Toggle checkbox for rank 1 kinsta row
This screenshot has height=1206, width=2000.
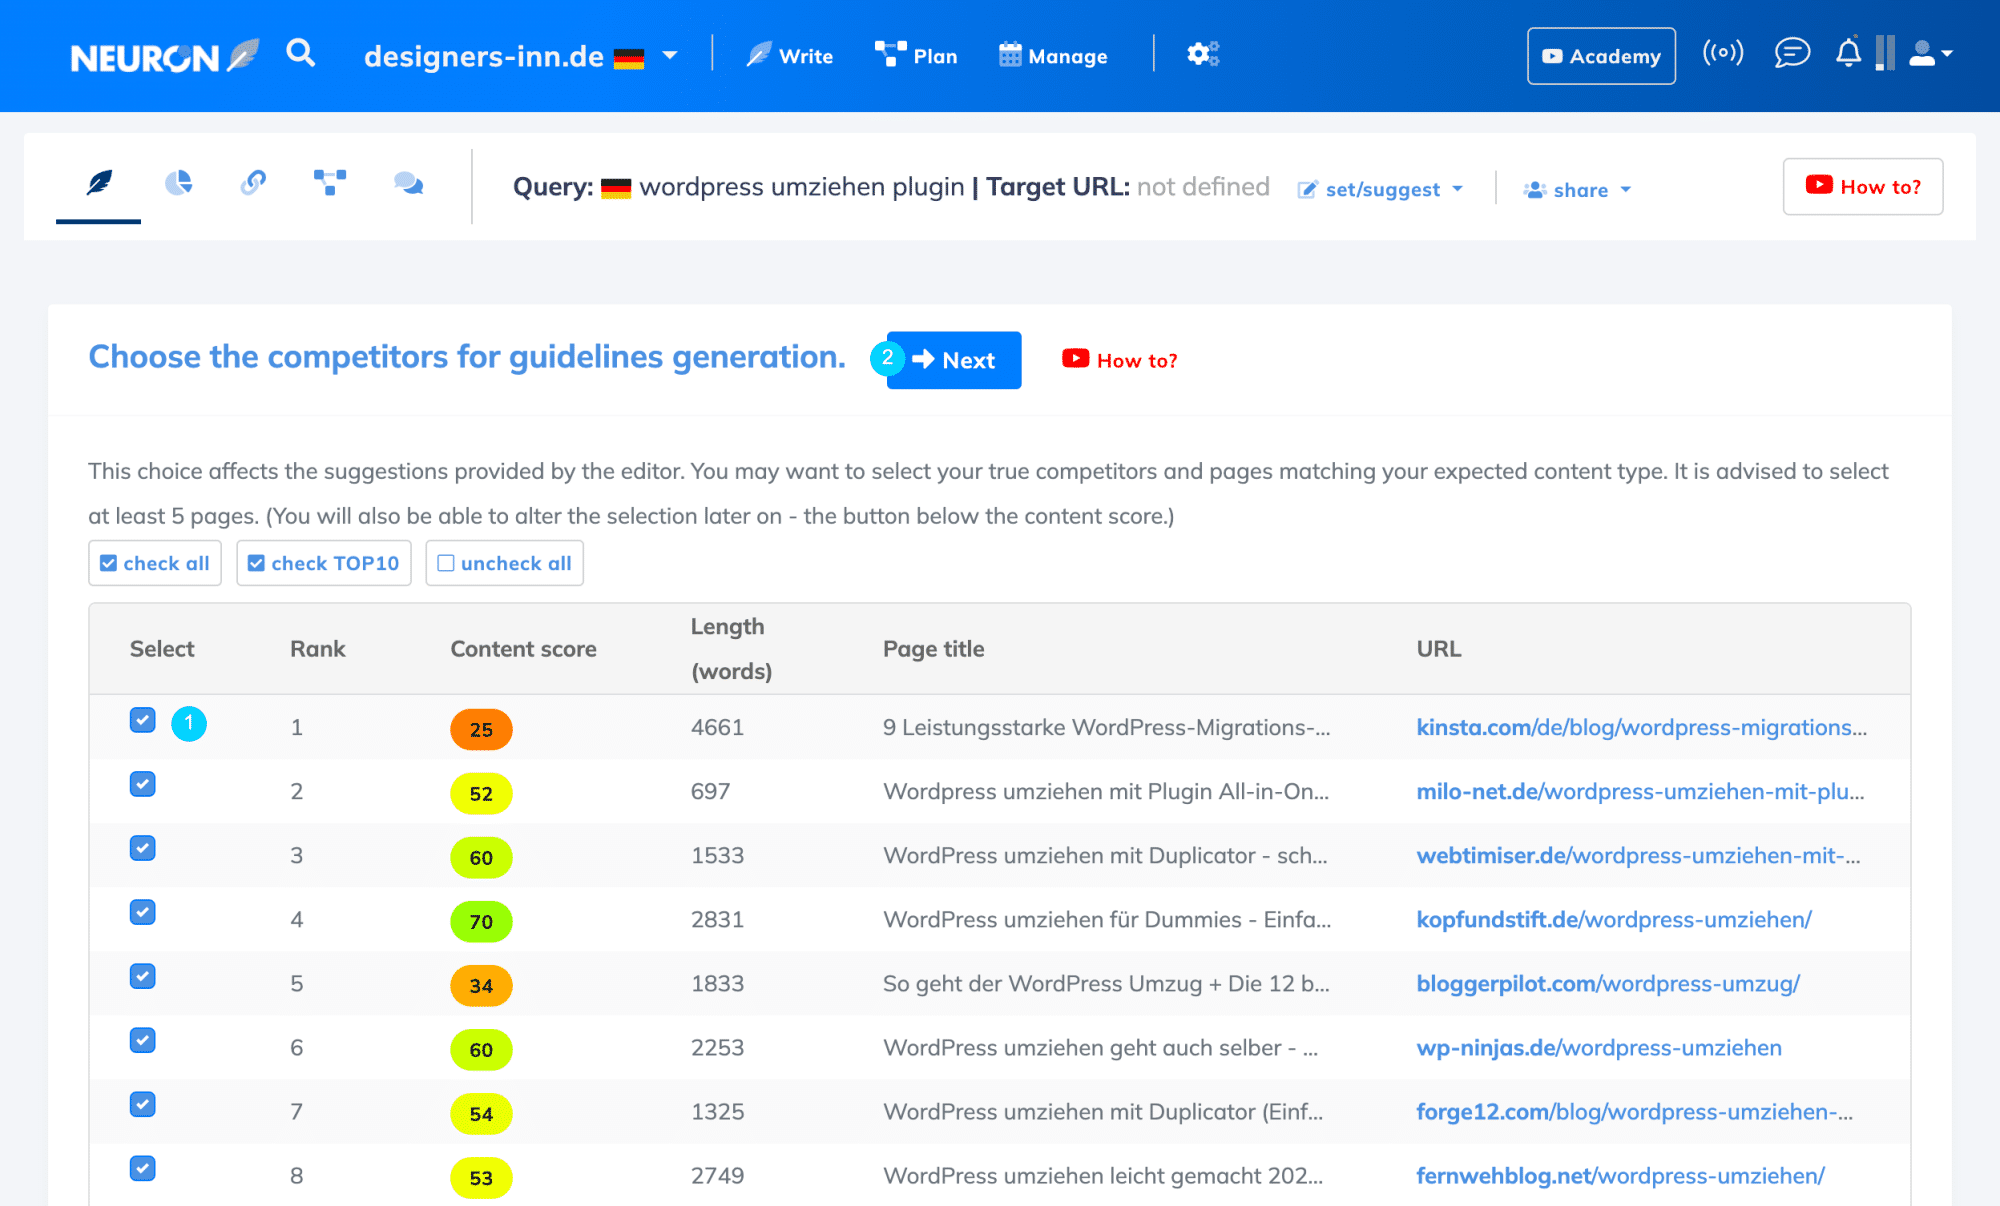tap(143, 720)
